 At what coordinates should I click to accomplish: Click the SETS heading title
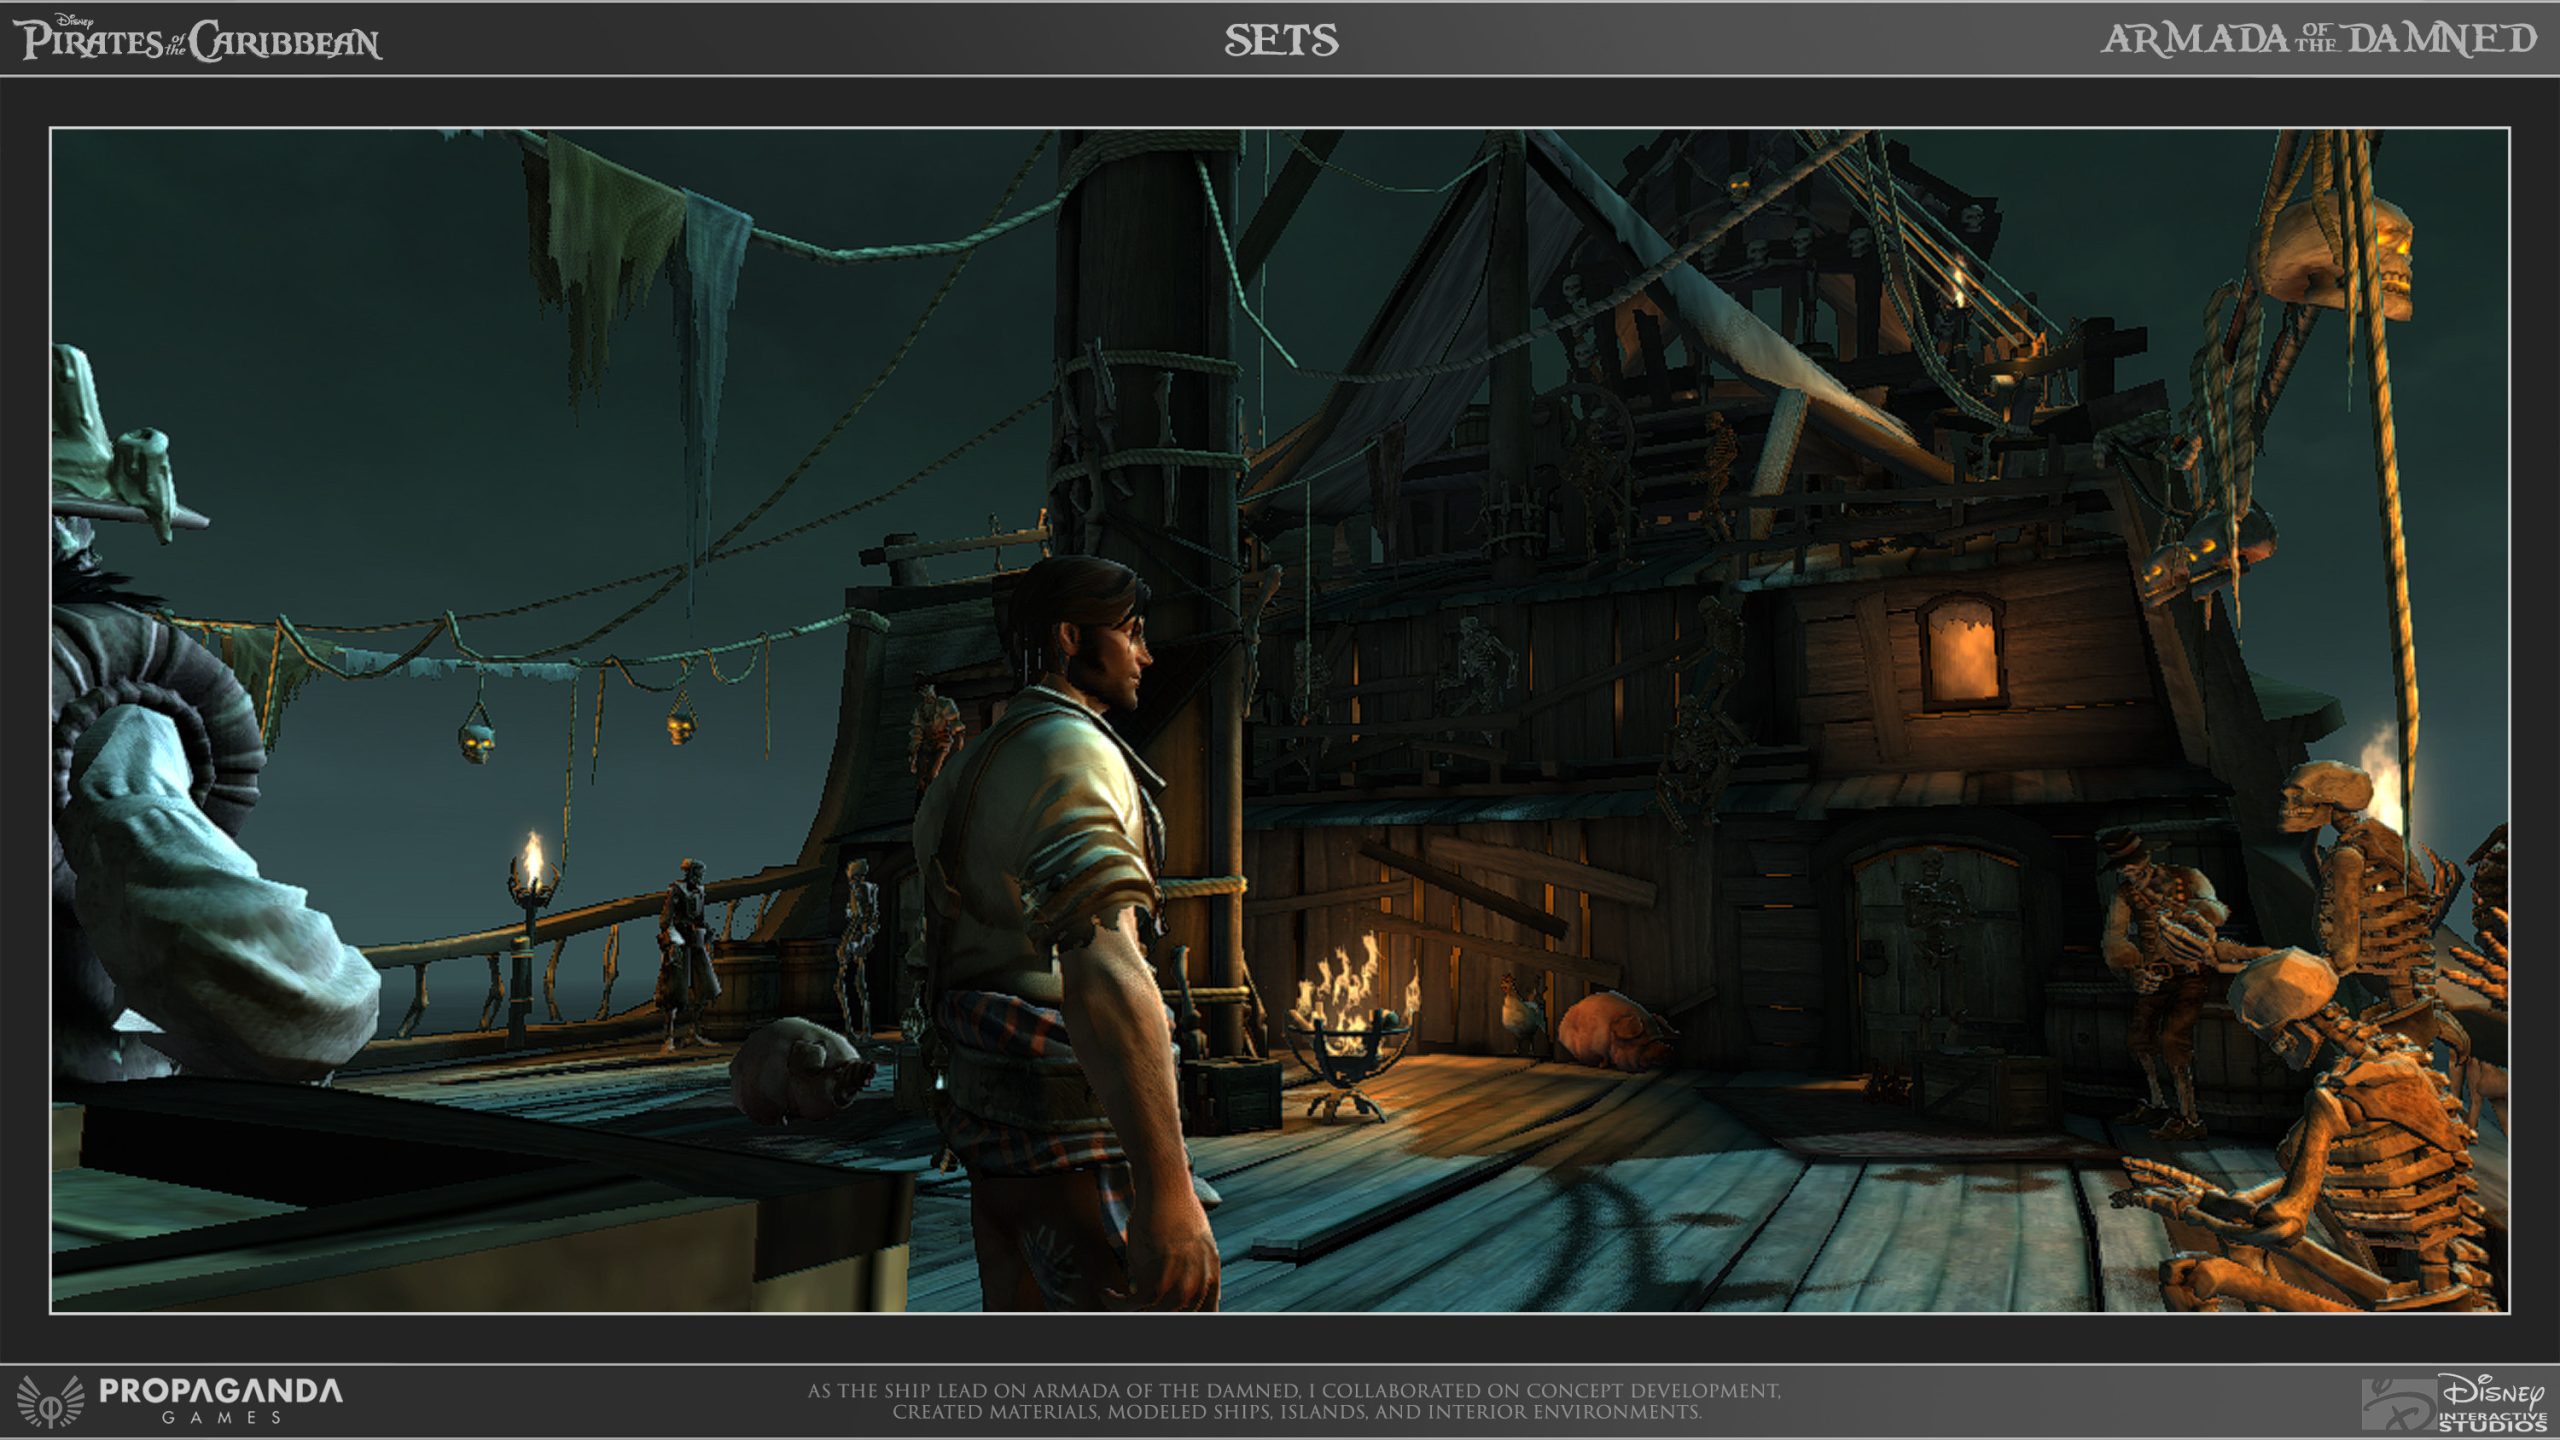[1281, 40]
